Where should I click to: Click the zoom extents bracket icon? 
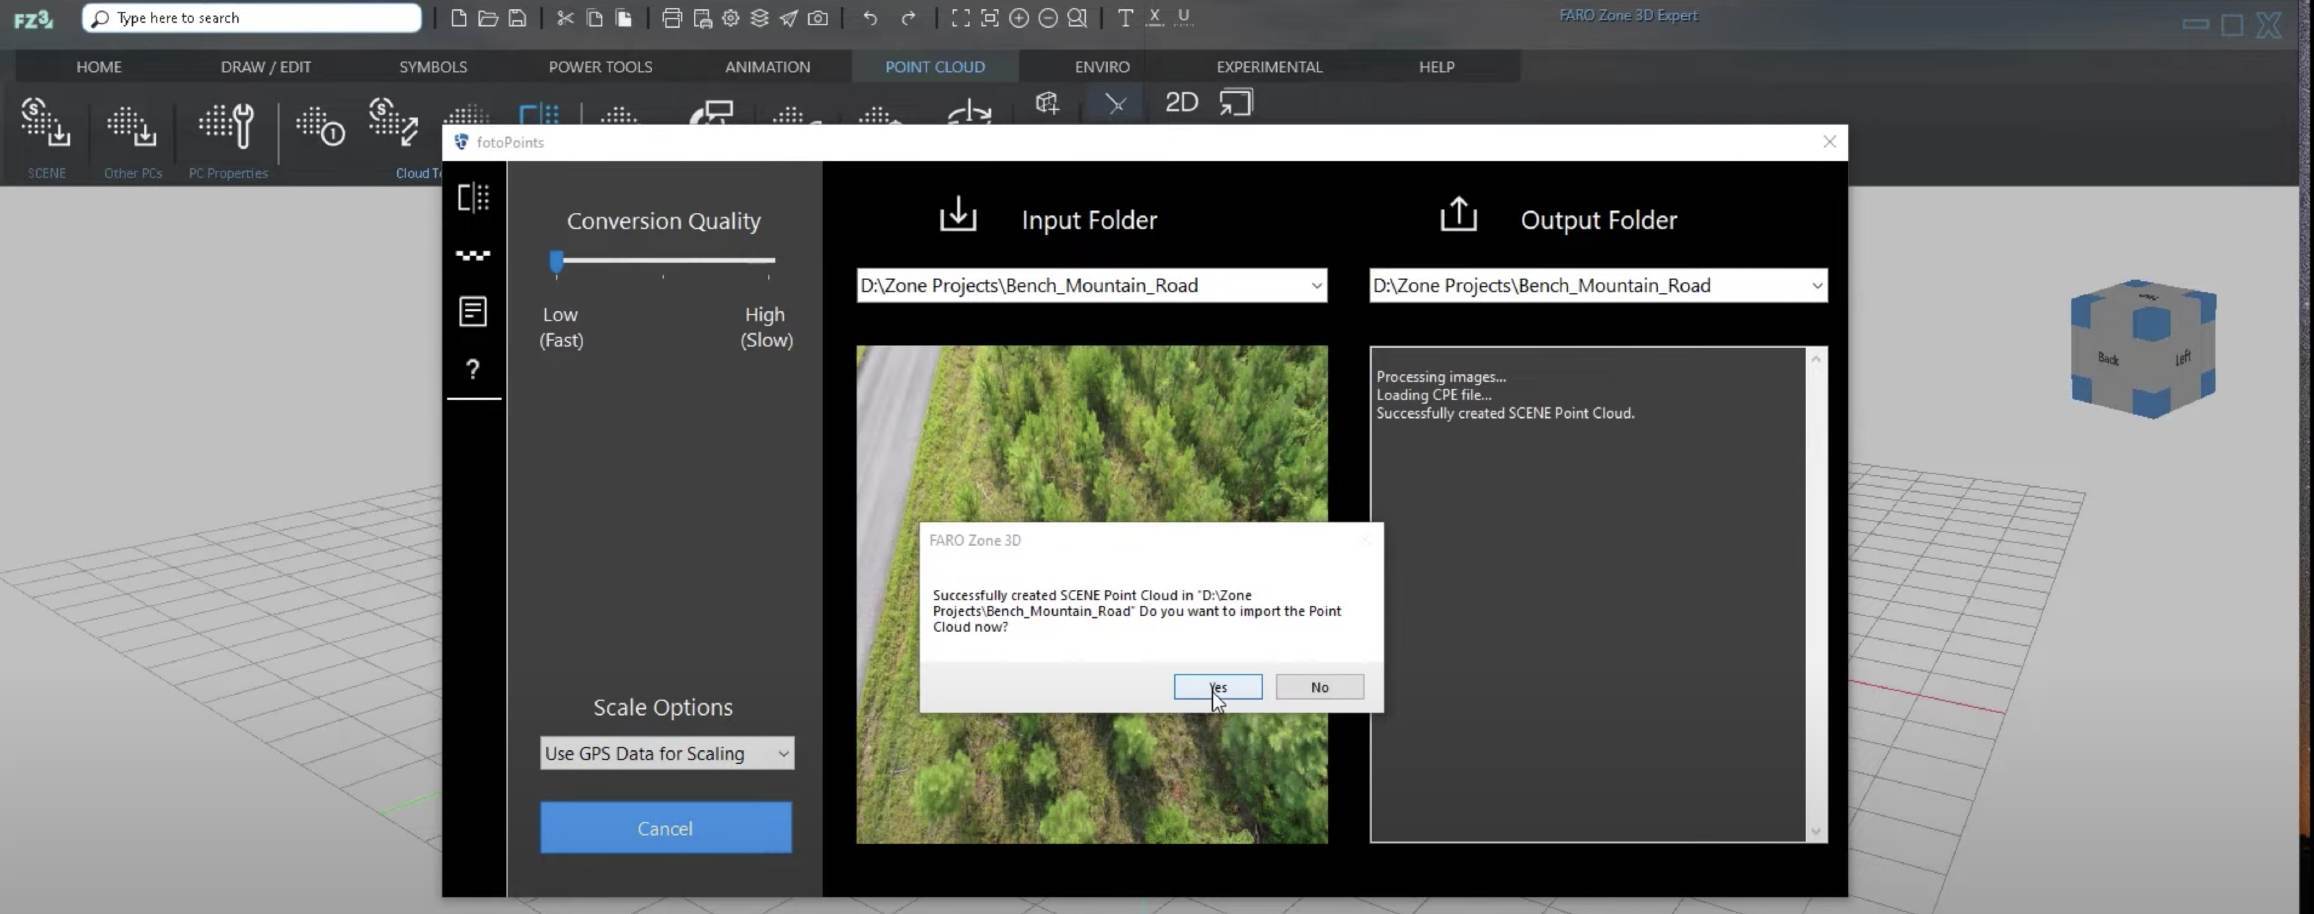960,18
